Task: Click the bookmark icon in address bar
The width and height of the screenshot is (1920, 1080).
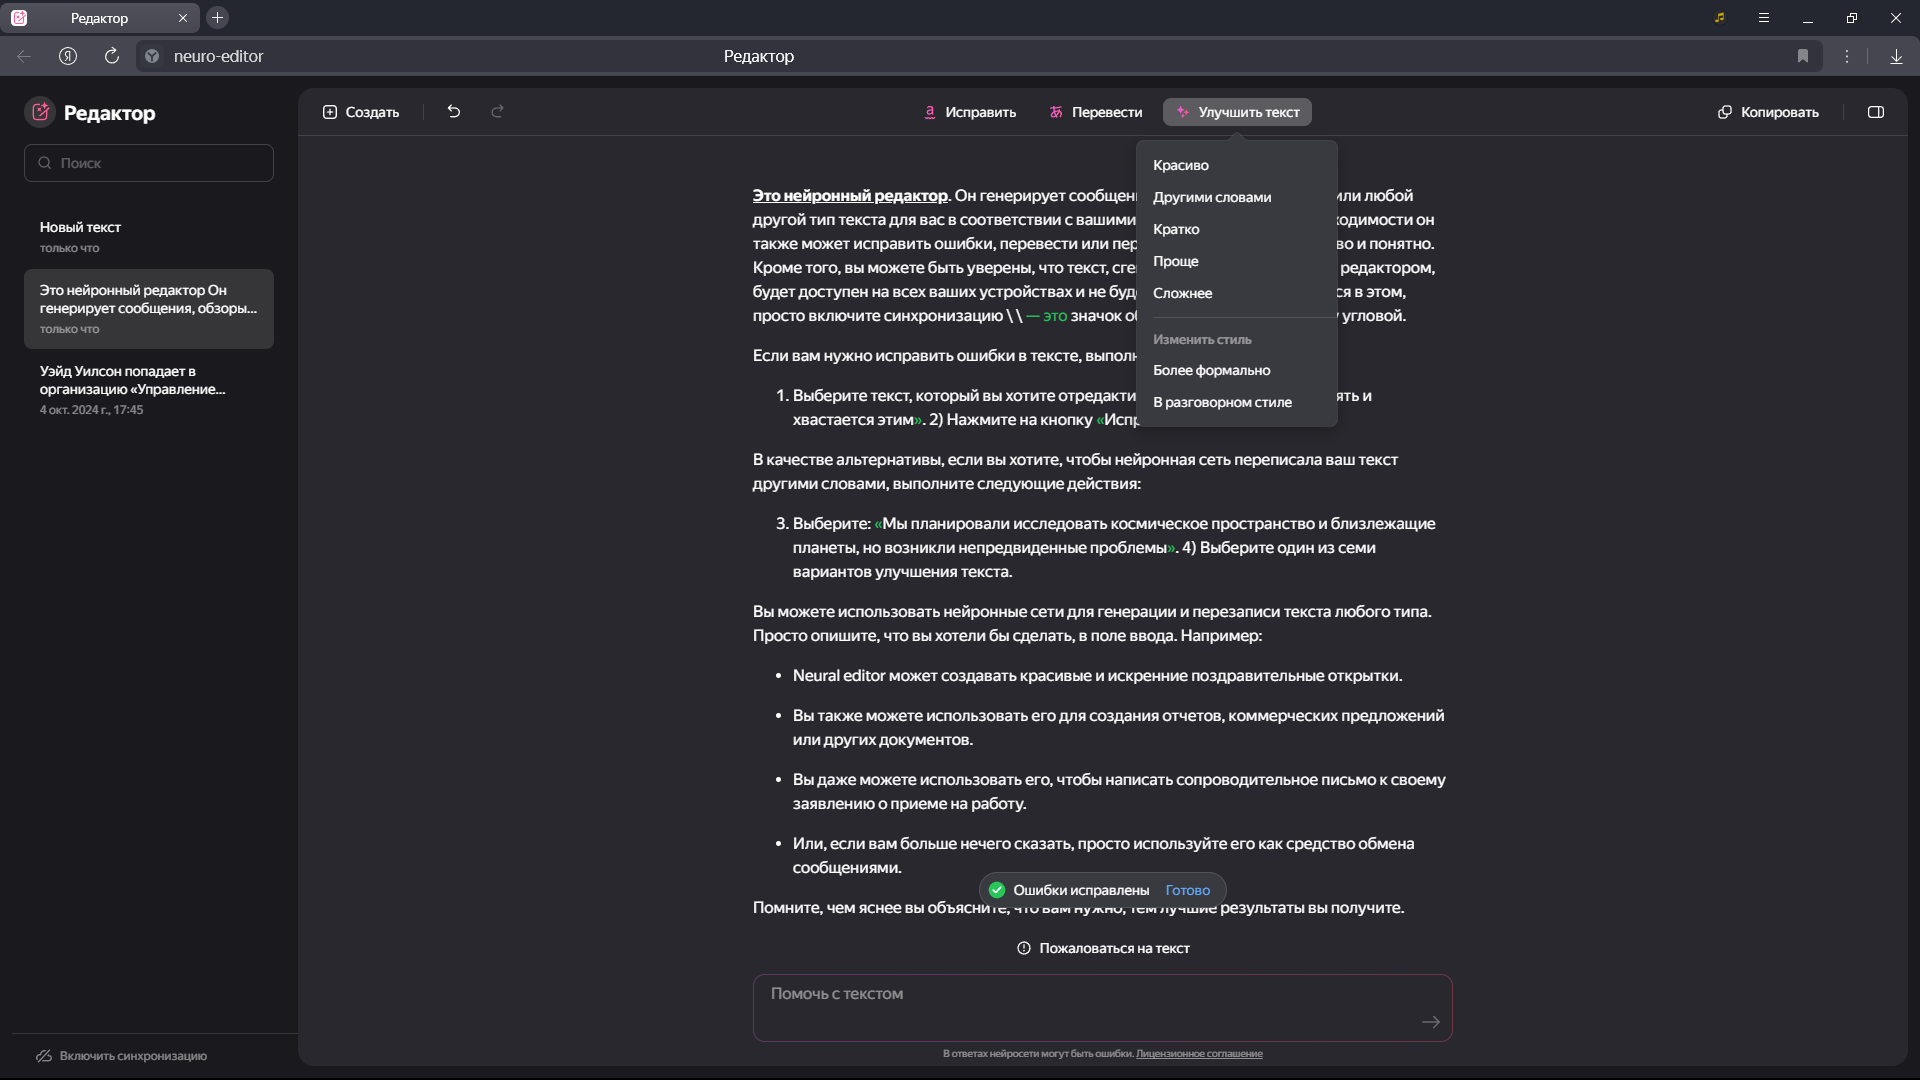Action: [x=1802, y=56]
